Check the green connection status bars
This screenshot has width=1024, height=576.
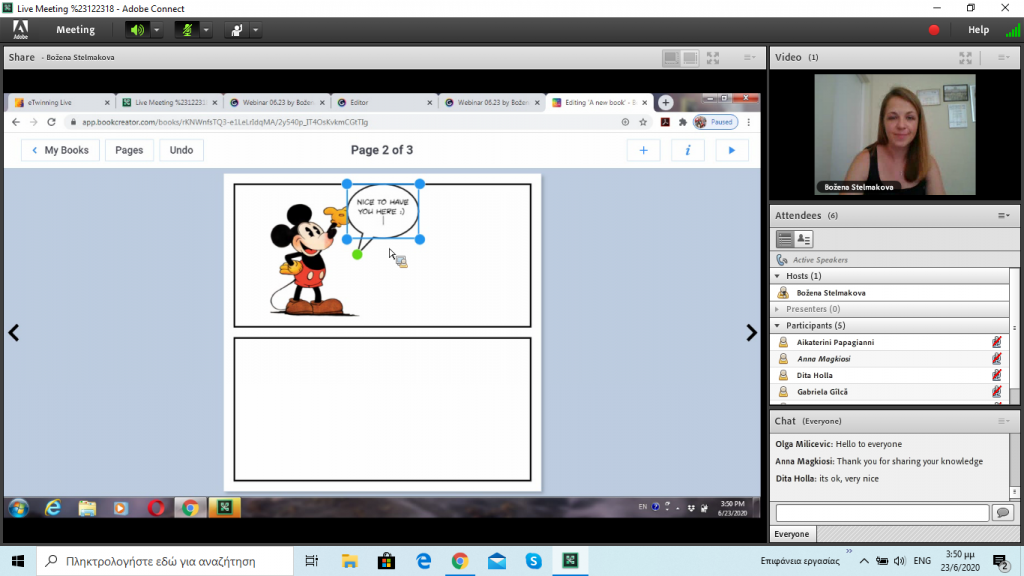1013,29
